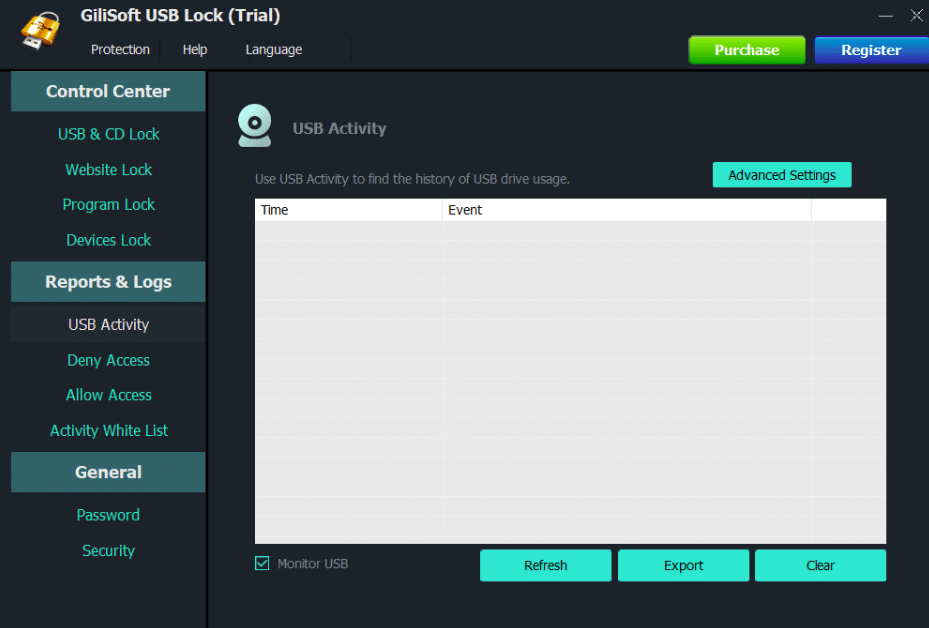Viewport: 929px width, 628px height.
Task: Select Program Lock in the sidebar
Action: [x=108, y=205]
